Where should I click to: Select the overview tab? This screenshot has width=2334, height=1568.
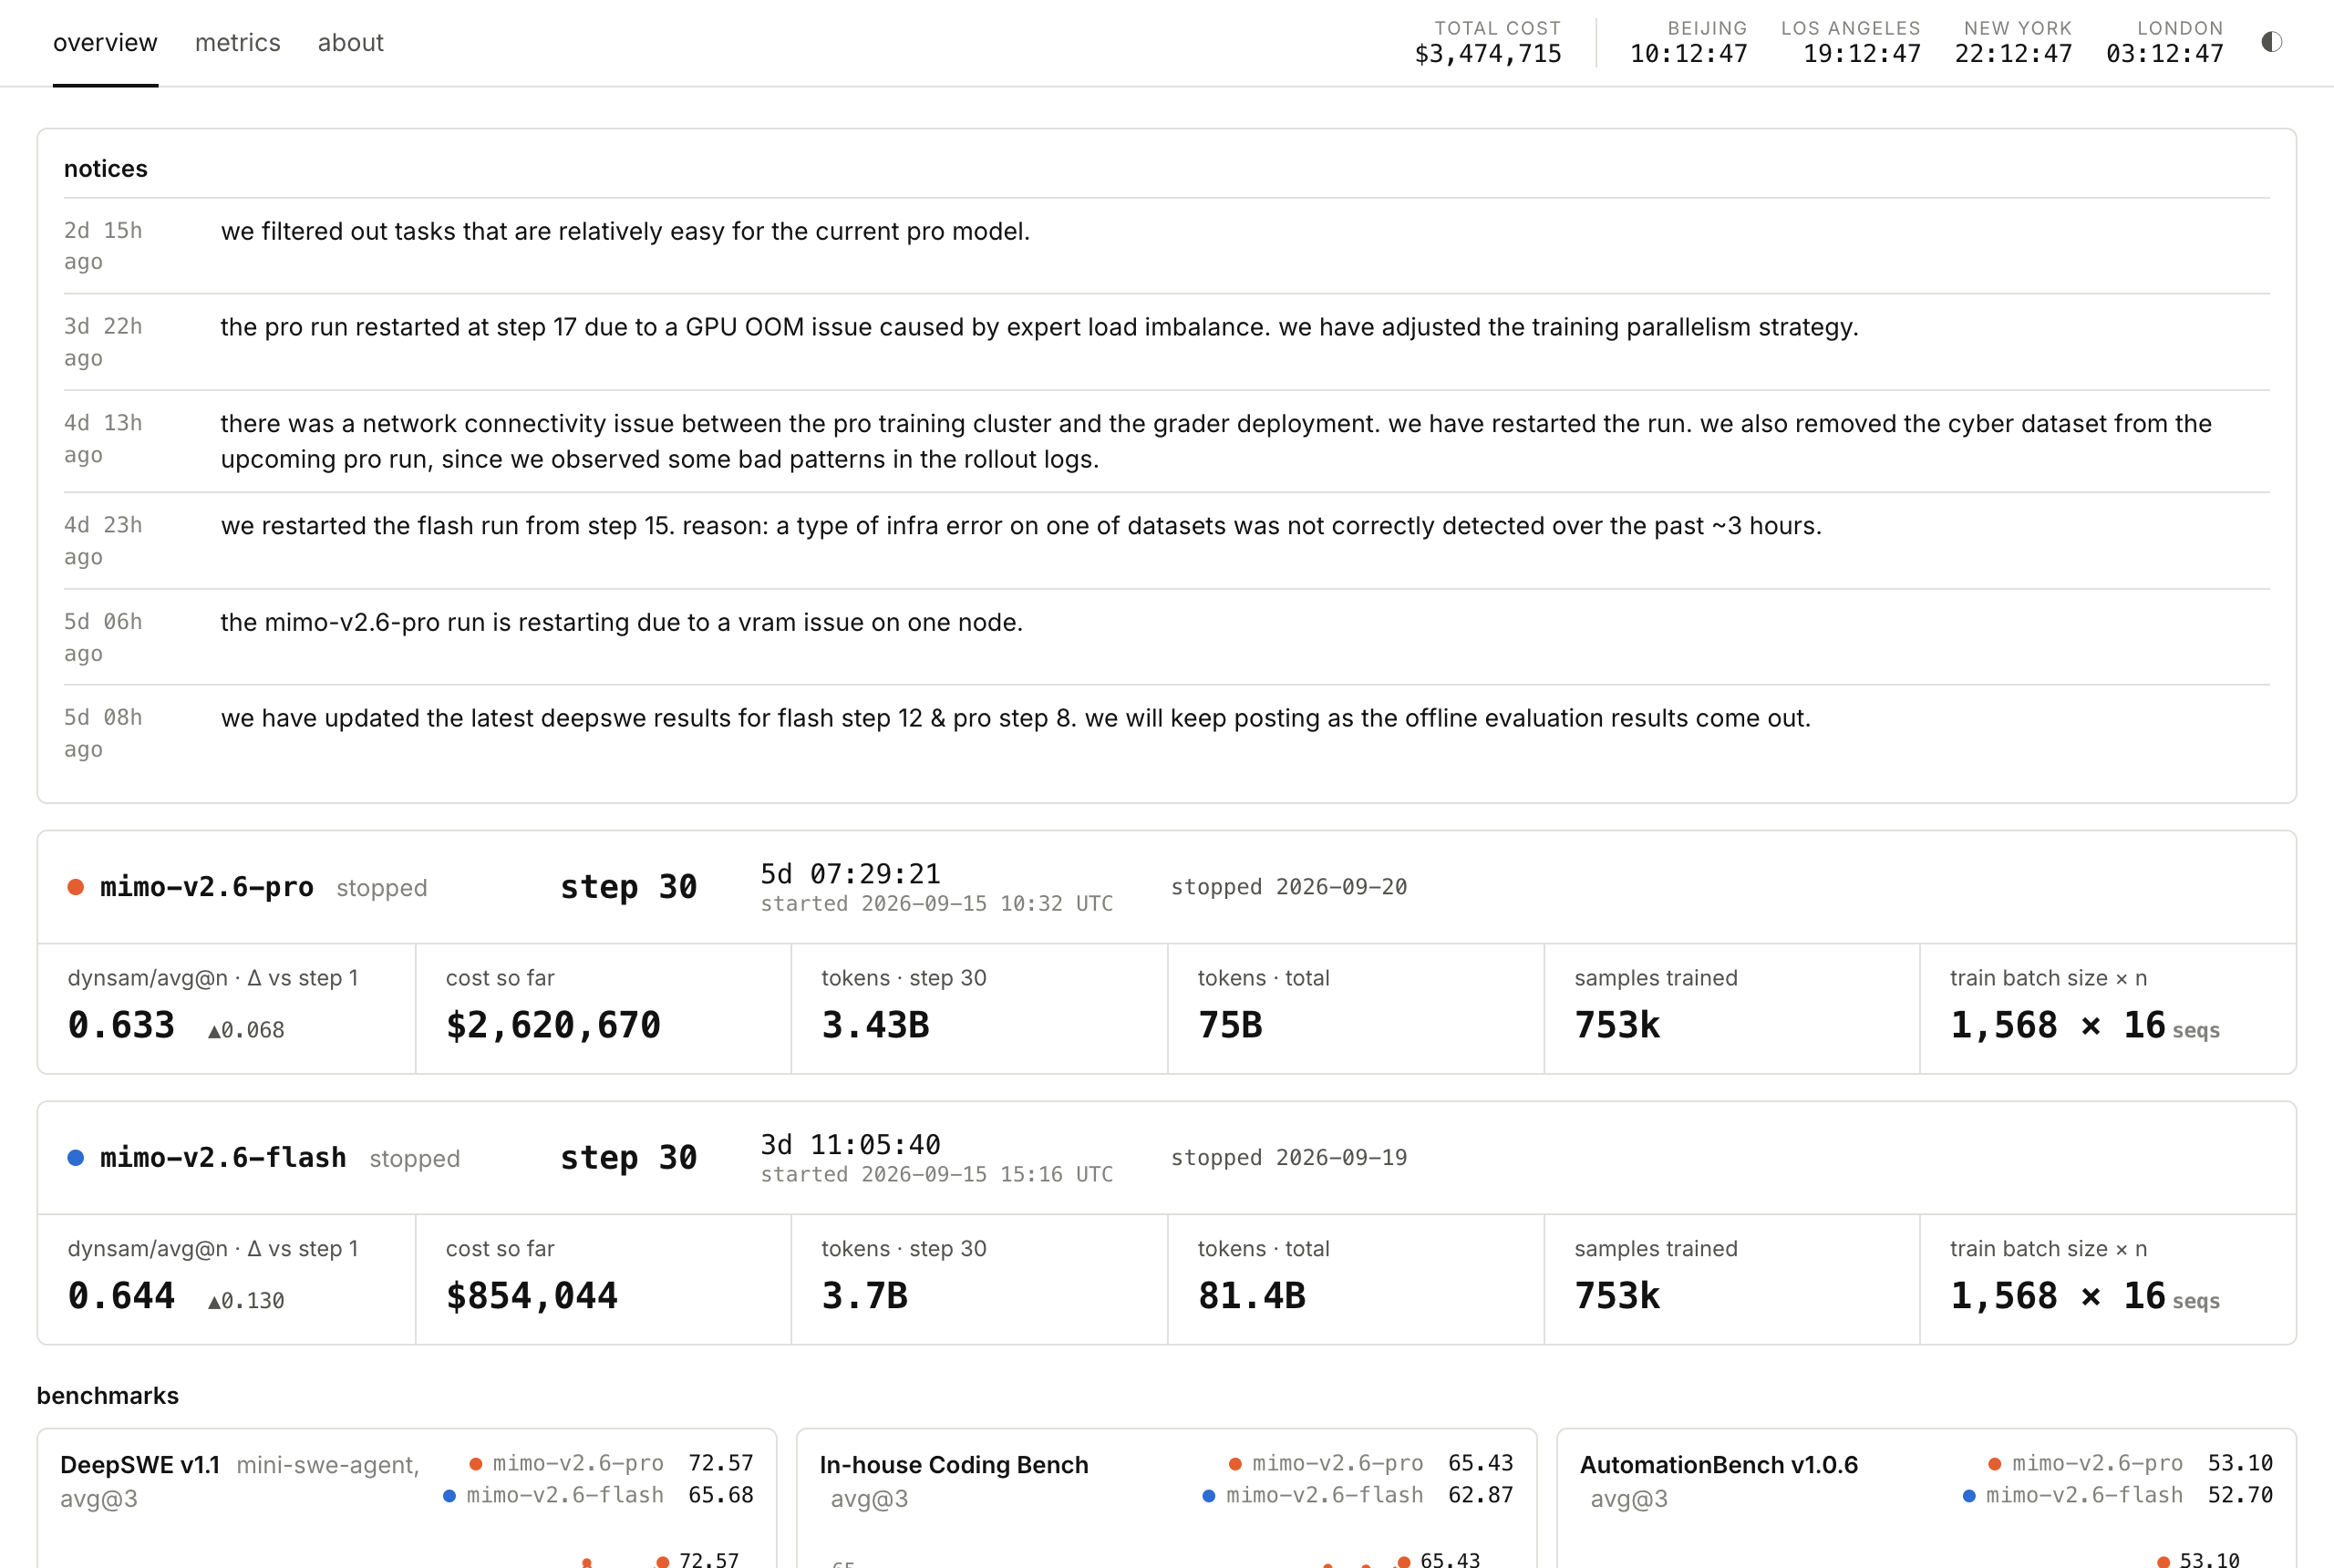[x=105, y=43]
